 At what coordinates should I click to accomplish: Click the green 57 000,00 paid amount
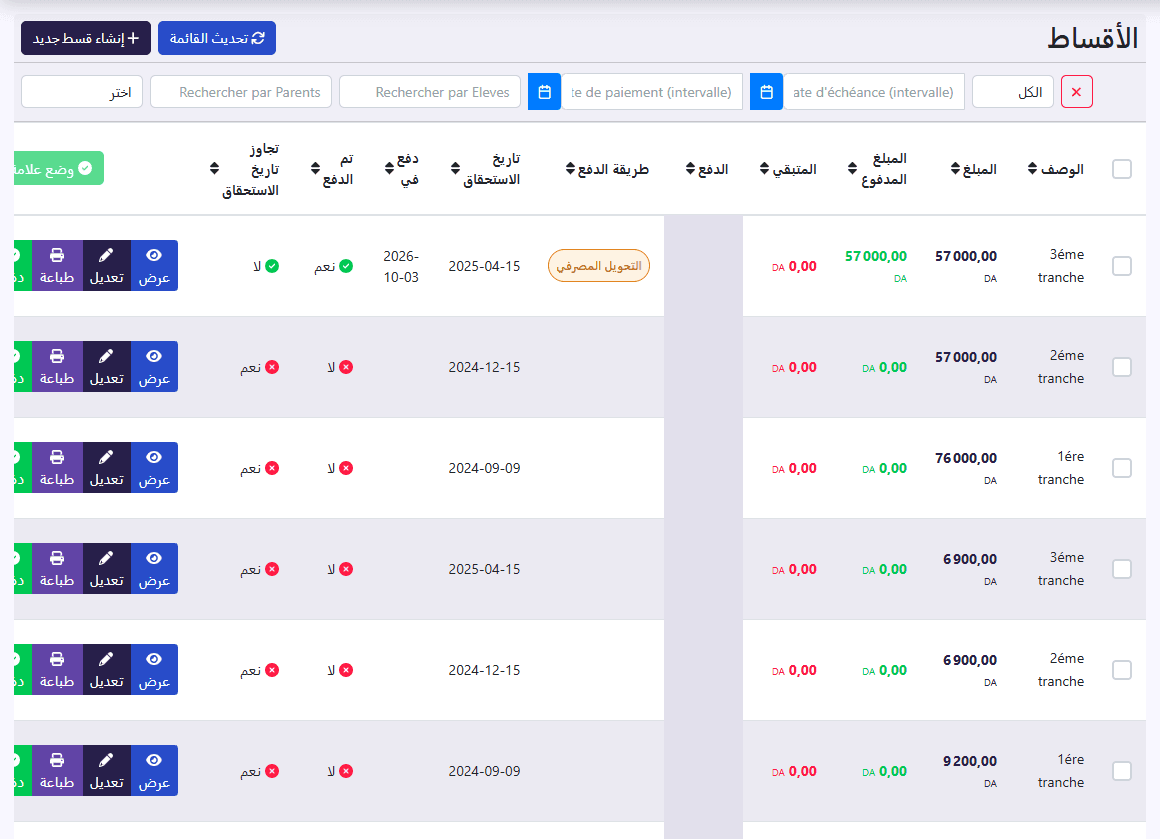(876, 256)
